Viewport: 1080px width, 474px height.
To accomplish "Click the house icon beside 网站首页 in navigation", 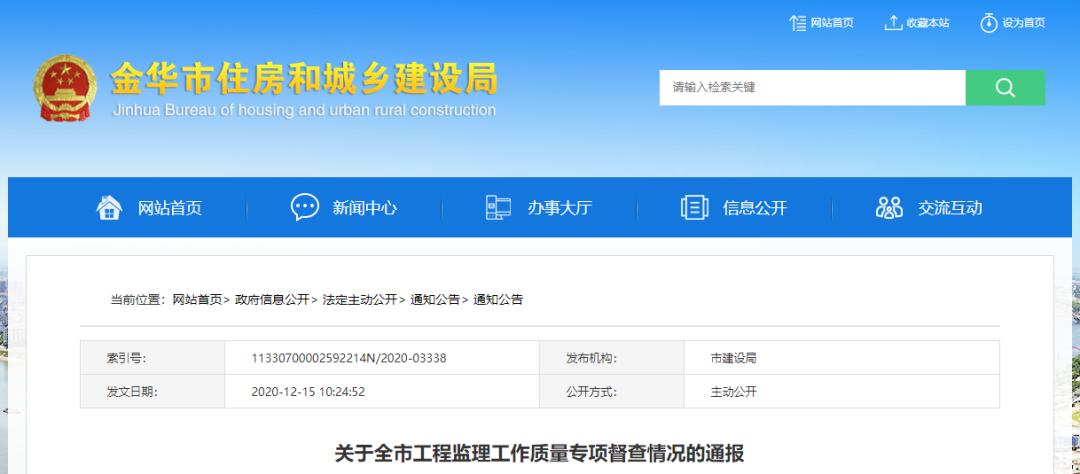I will (x=109, y=207).
